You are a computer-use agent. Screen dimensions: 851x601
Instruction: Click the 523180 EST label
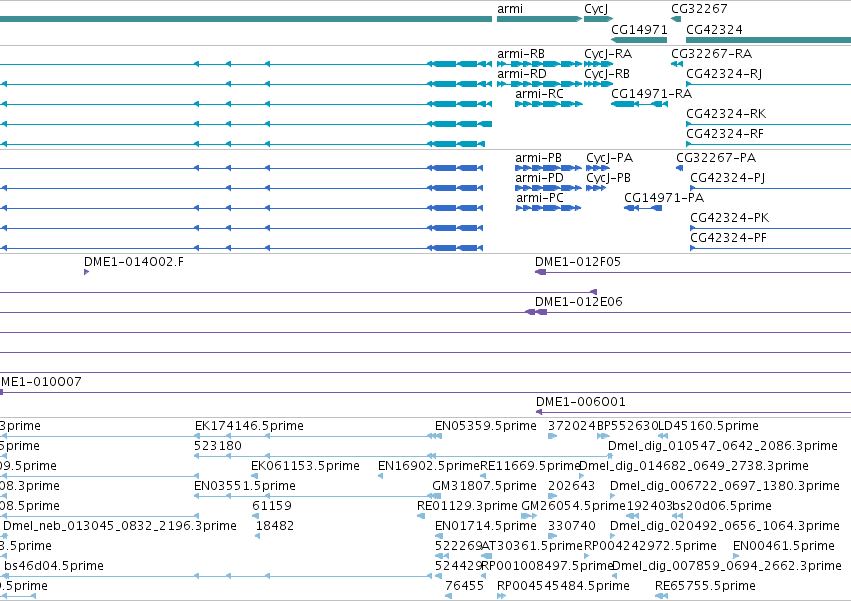click(218, 446)
